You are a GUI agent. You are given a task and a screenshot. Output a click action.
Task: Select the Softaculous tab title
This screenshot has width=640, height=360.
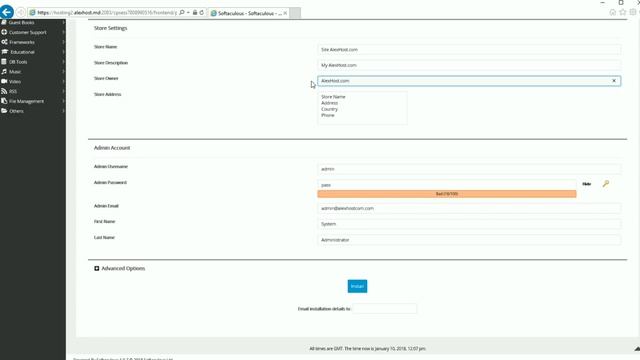tap(249, 13)
